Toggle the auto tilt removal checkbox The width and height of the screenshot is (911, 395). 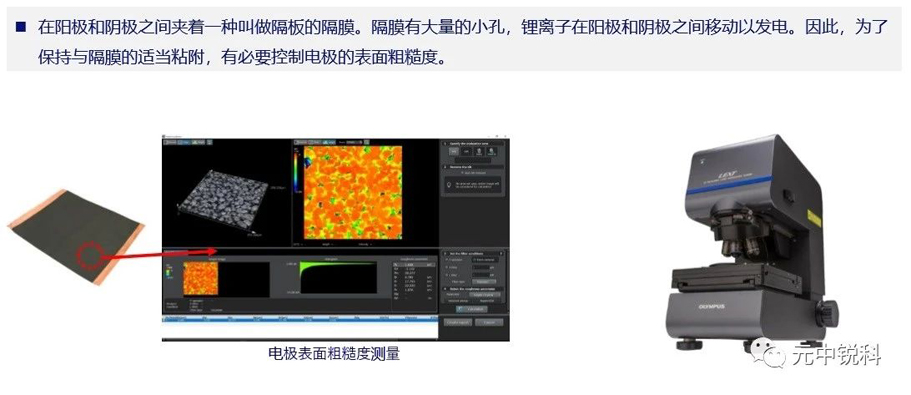pyautogui.click(x=463, y=173)
